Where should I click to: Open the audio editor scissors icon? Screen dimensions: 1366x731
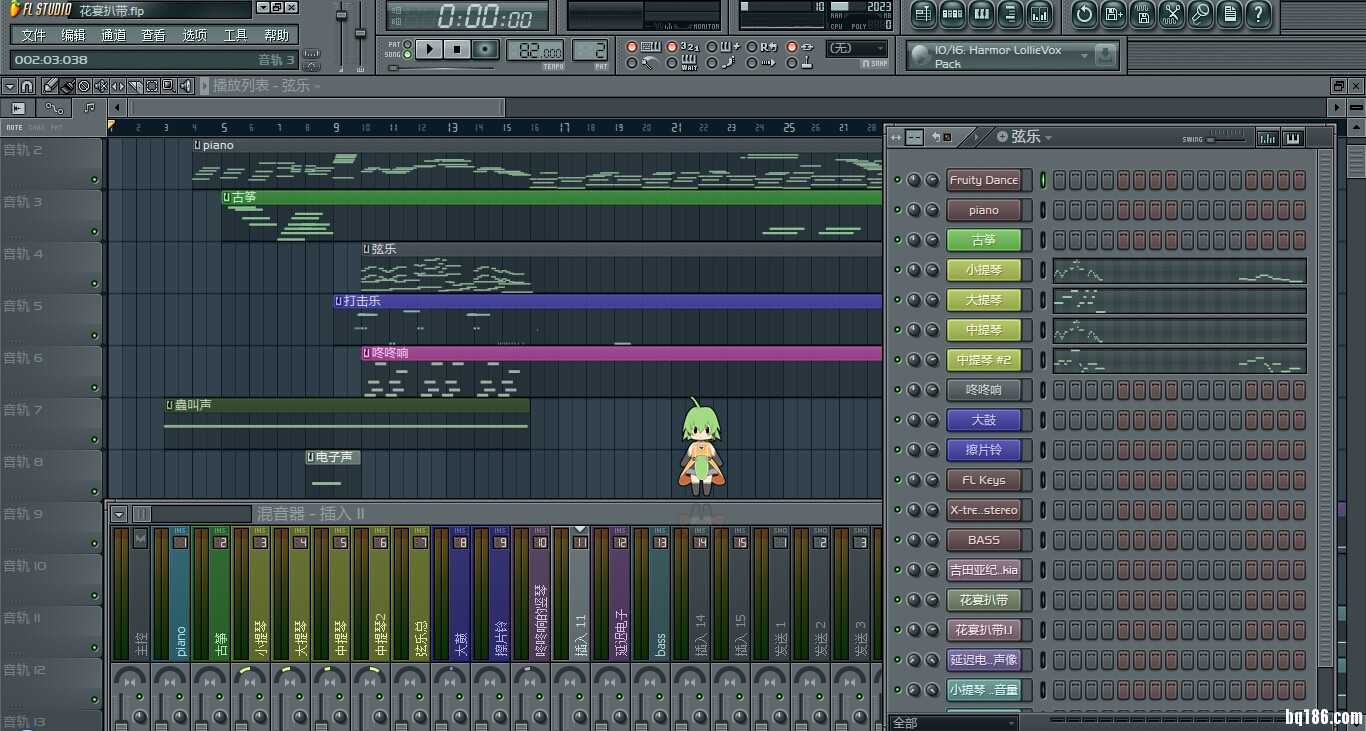click(x=1171, y=14)
